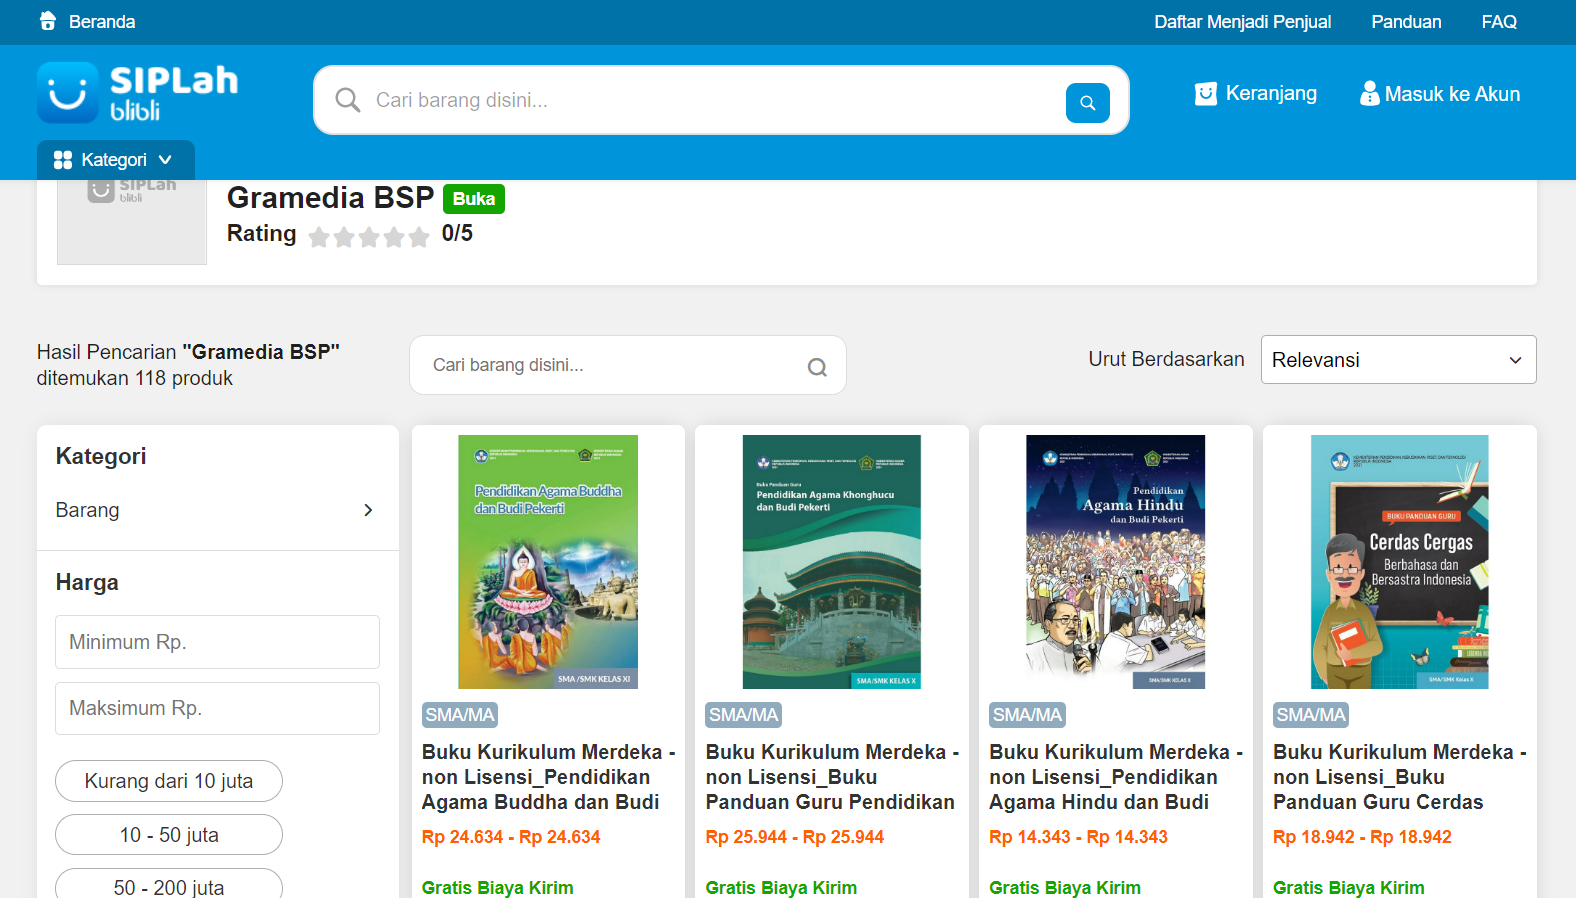This screenshot has width=1576, height=898.
Task: Click the rating stars of Gramedia BSP
Action: pos(369,236)
